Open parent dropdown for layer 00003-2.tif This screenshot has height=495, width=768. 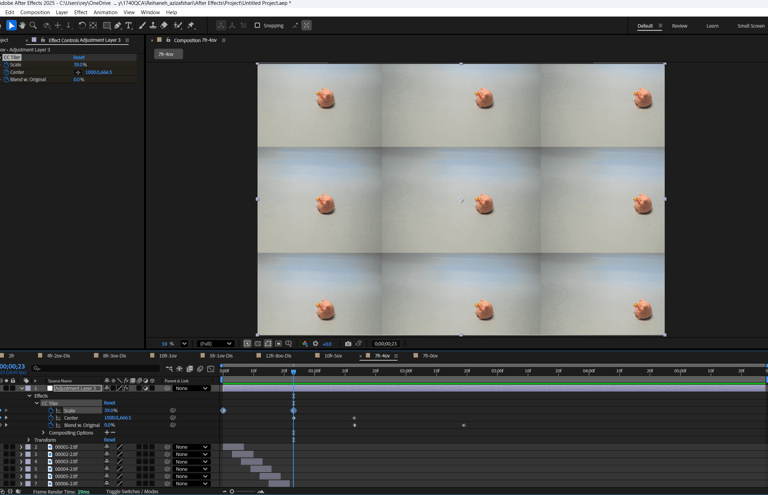tap(192, 462)
